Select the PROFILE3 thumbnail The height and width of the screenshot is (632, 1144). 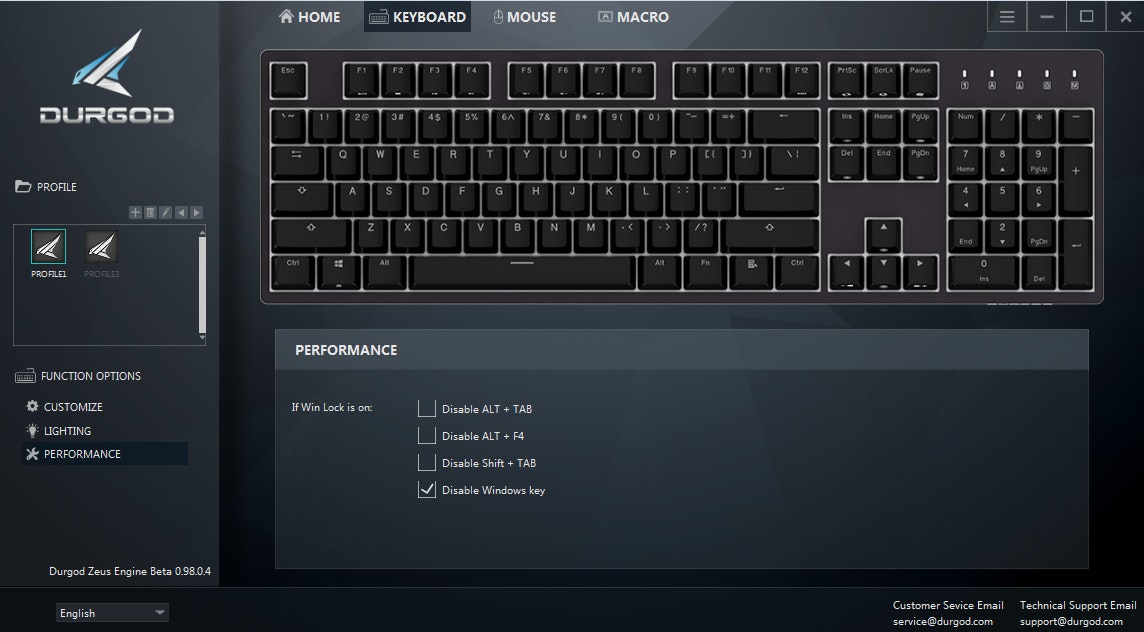click(101, 254)
